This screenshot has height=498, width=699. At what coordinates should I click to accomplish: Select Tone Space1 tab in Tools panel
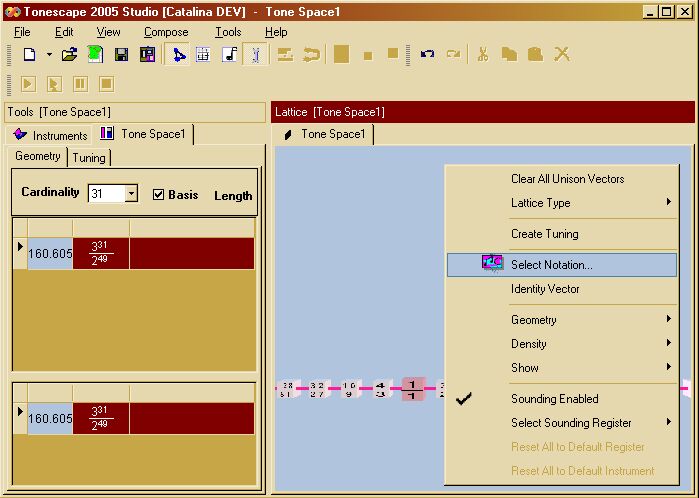point(143,134)
